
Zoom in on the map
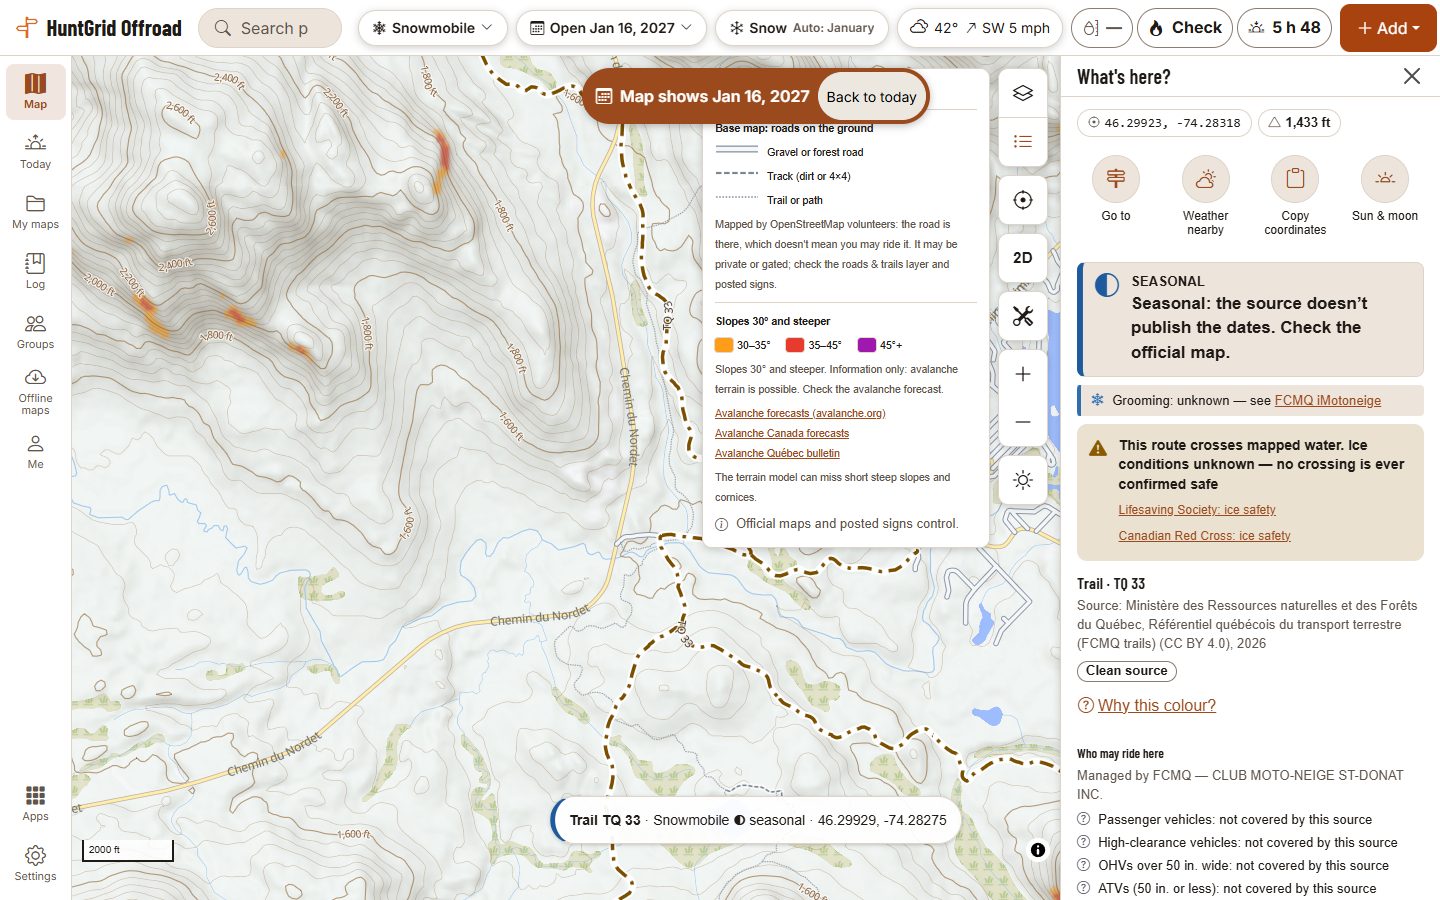1023,374
